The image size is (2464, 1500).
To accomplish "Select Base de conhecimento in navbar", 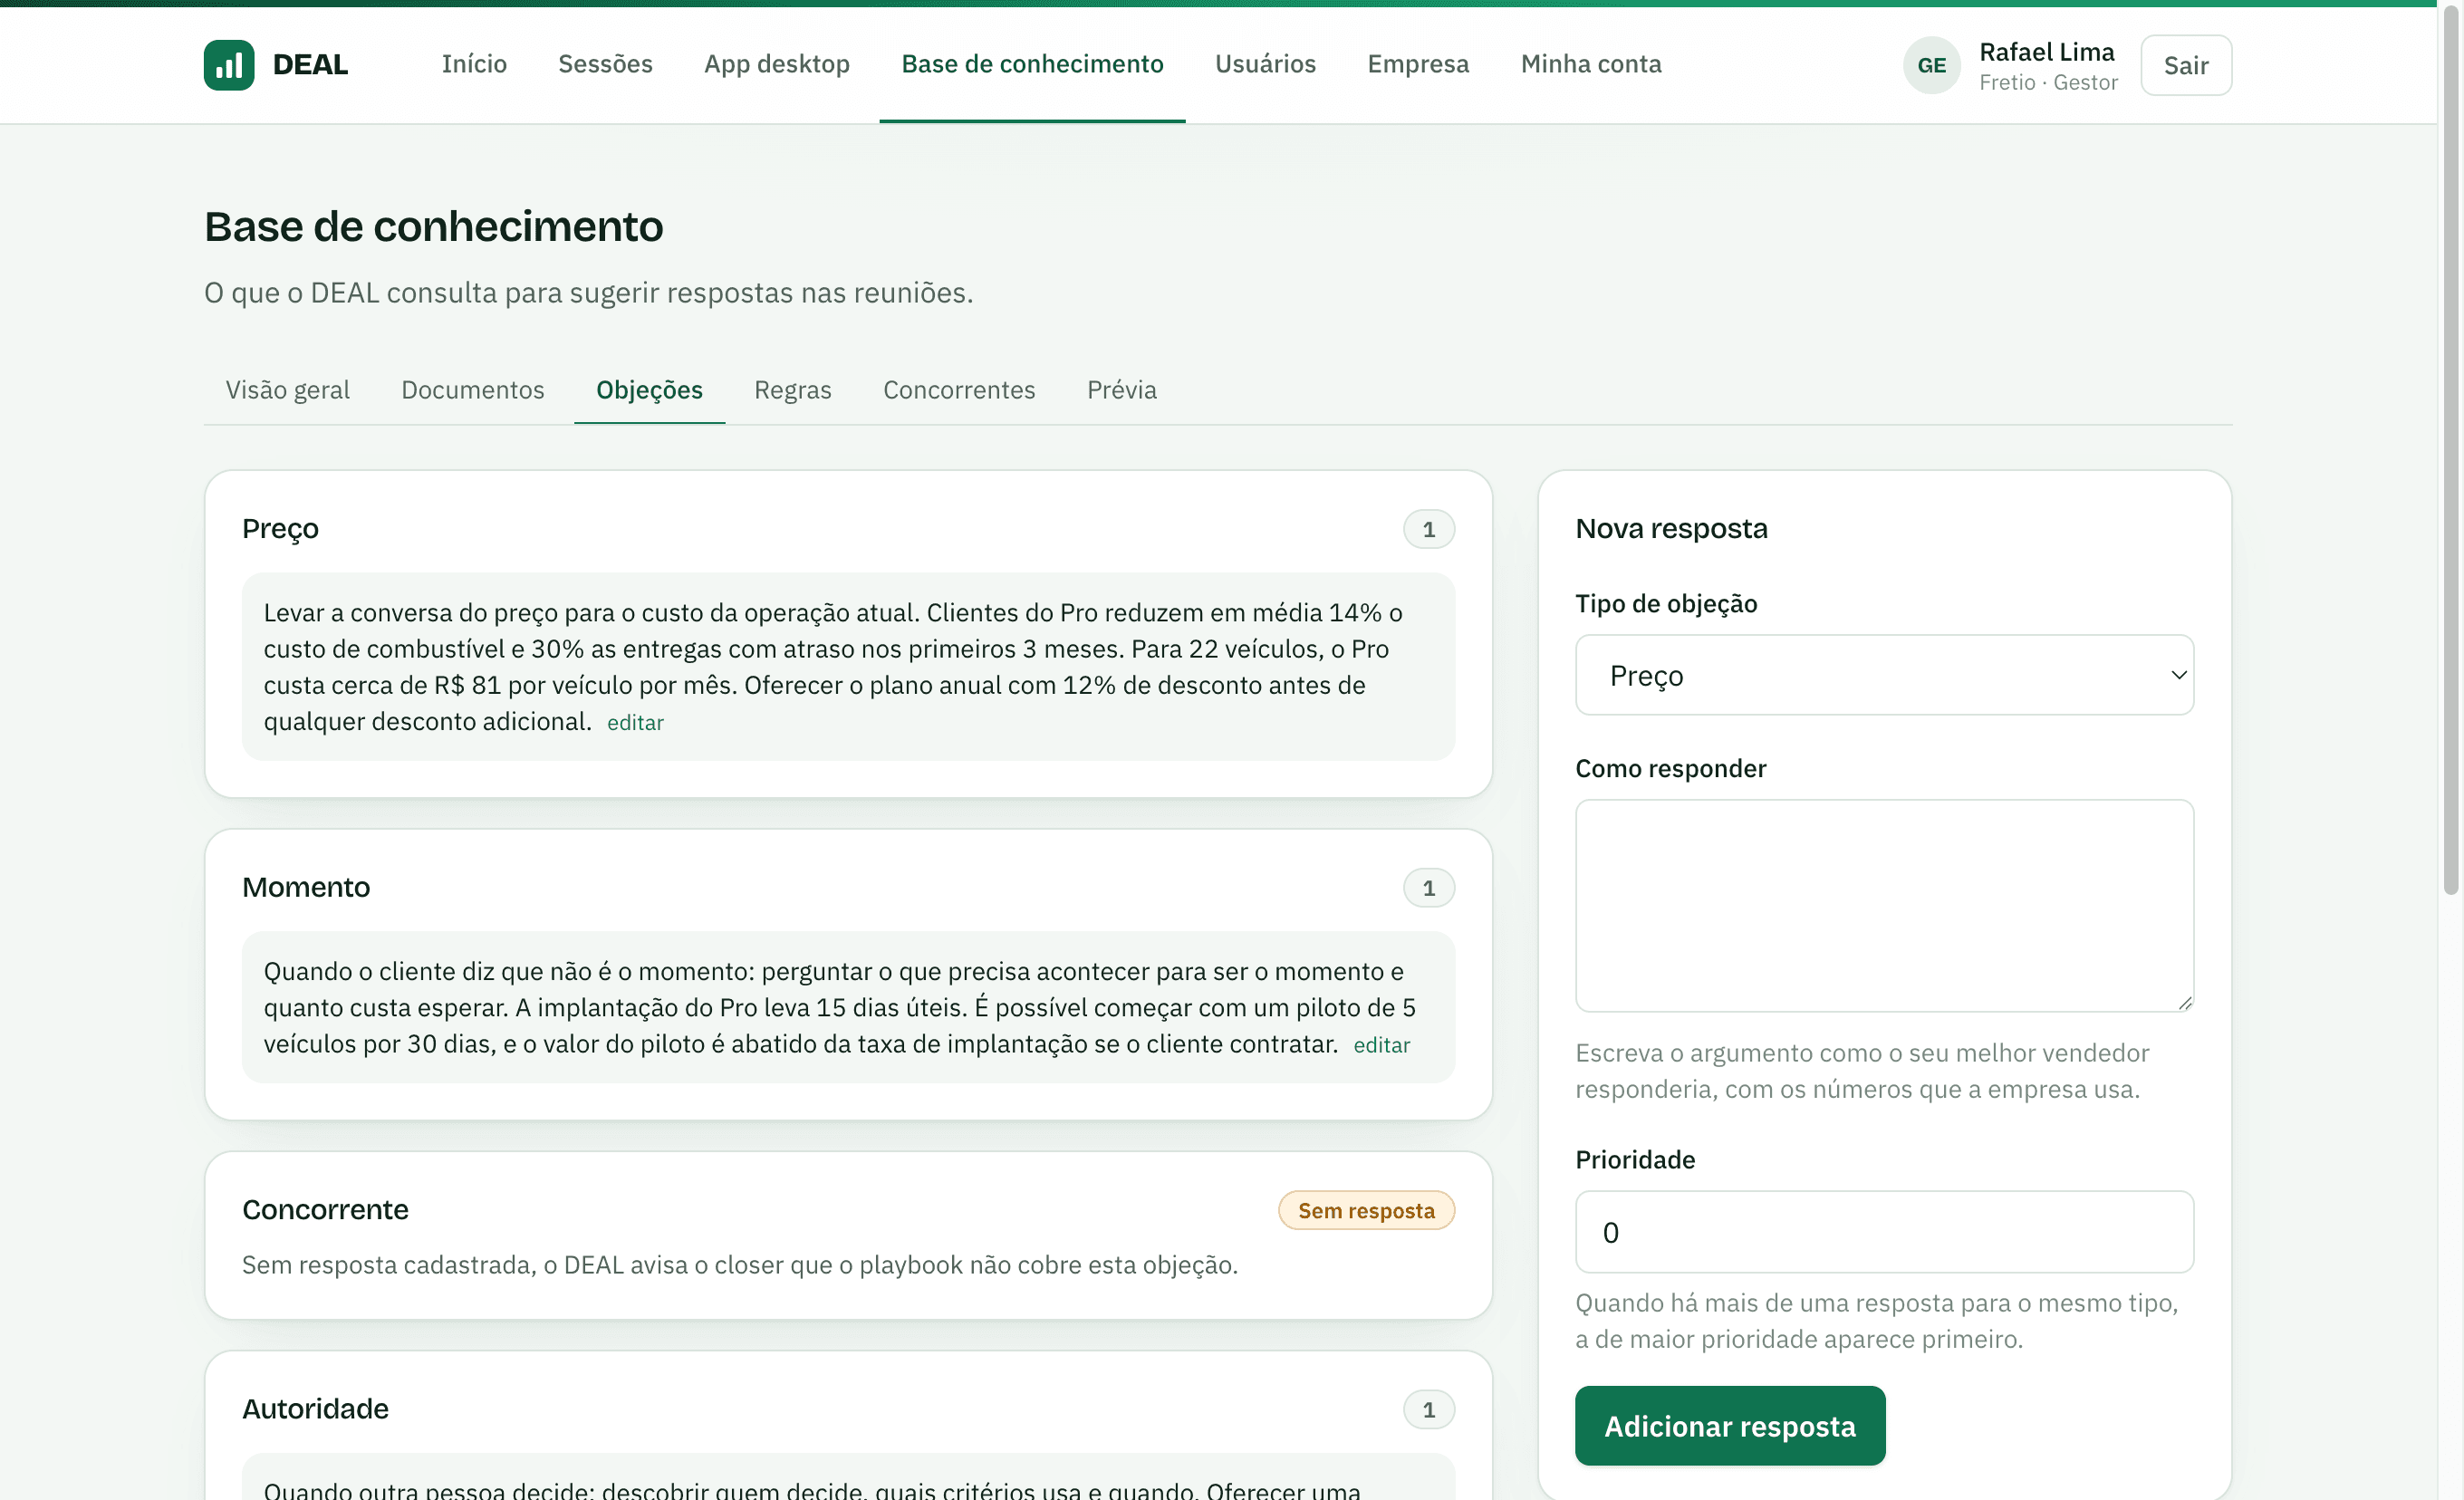I will pos(1032,64).
